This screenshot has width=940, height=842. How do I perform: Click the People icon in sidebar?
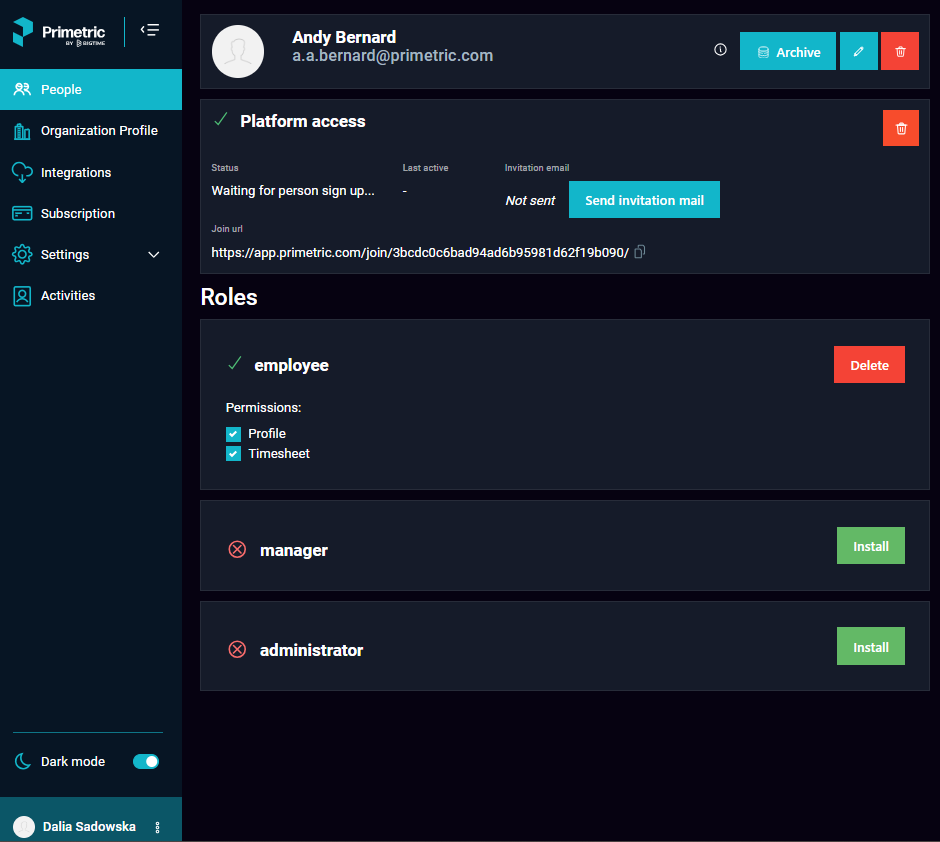22,89
